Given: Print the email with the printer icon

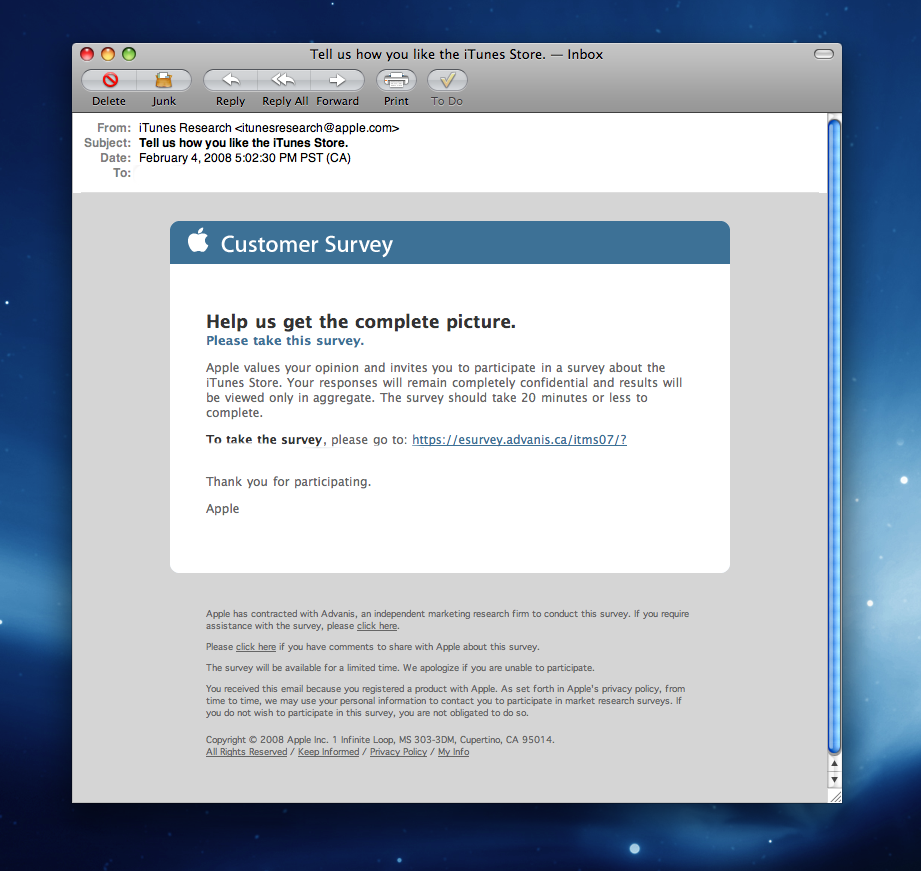Looking at the screenshot, I should 396,80.
